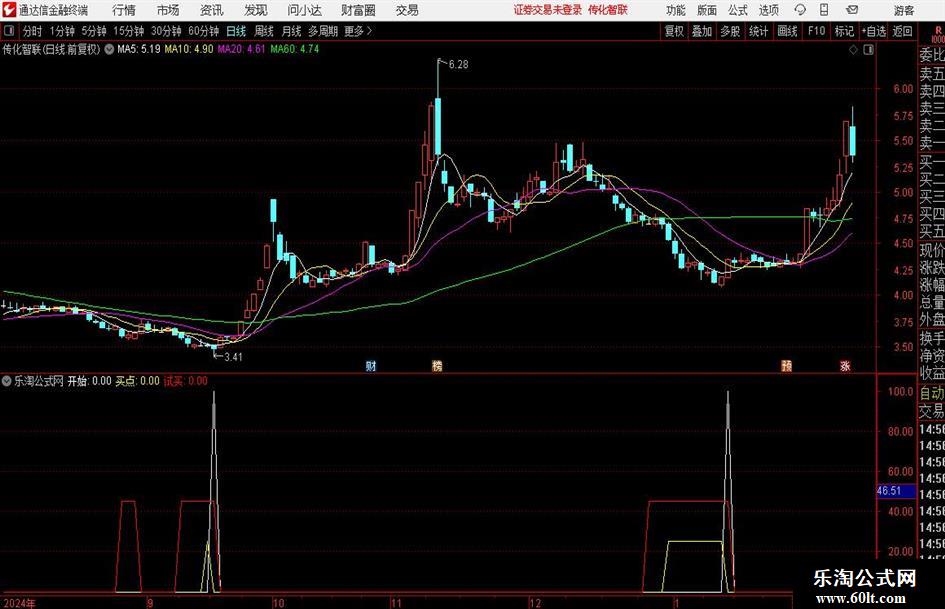Click the 46.51 axis value marker
The width and height of the screenshot is (945, 609).
click(x=896, y=491)
